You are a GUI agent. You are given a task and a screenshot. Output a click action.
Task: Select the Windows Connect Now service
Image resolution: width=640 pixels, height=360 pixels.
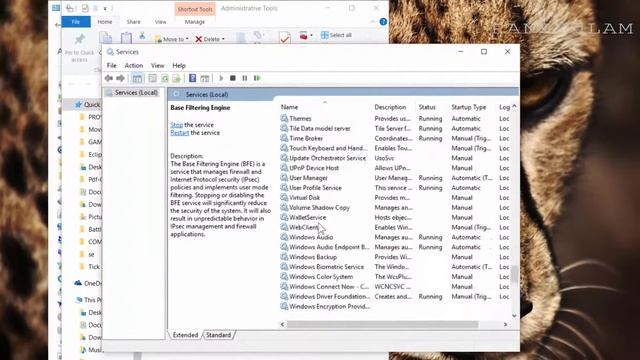tap(329, 287)
